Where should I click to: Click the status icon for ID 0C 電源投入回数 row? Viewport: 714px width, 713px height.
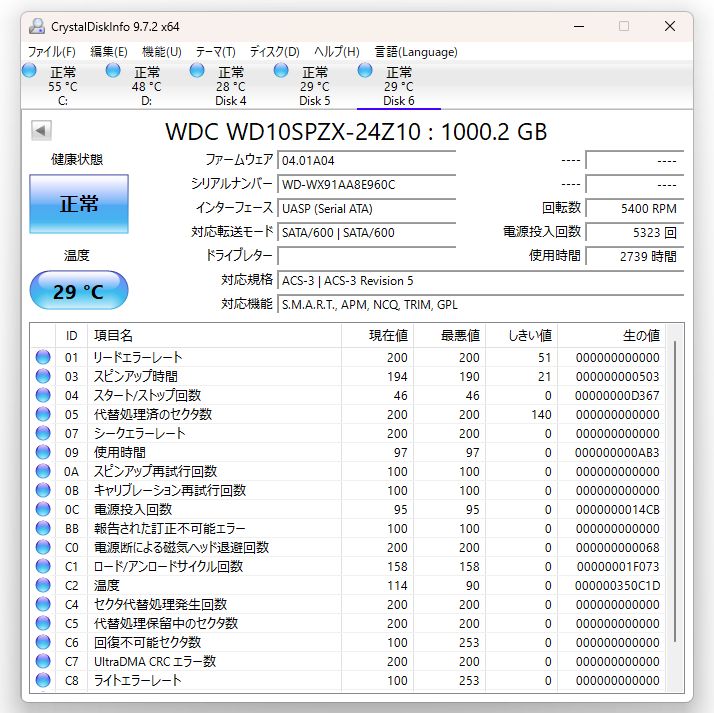(43, 509)
